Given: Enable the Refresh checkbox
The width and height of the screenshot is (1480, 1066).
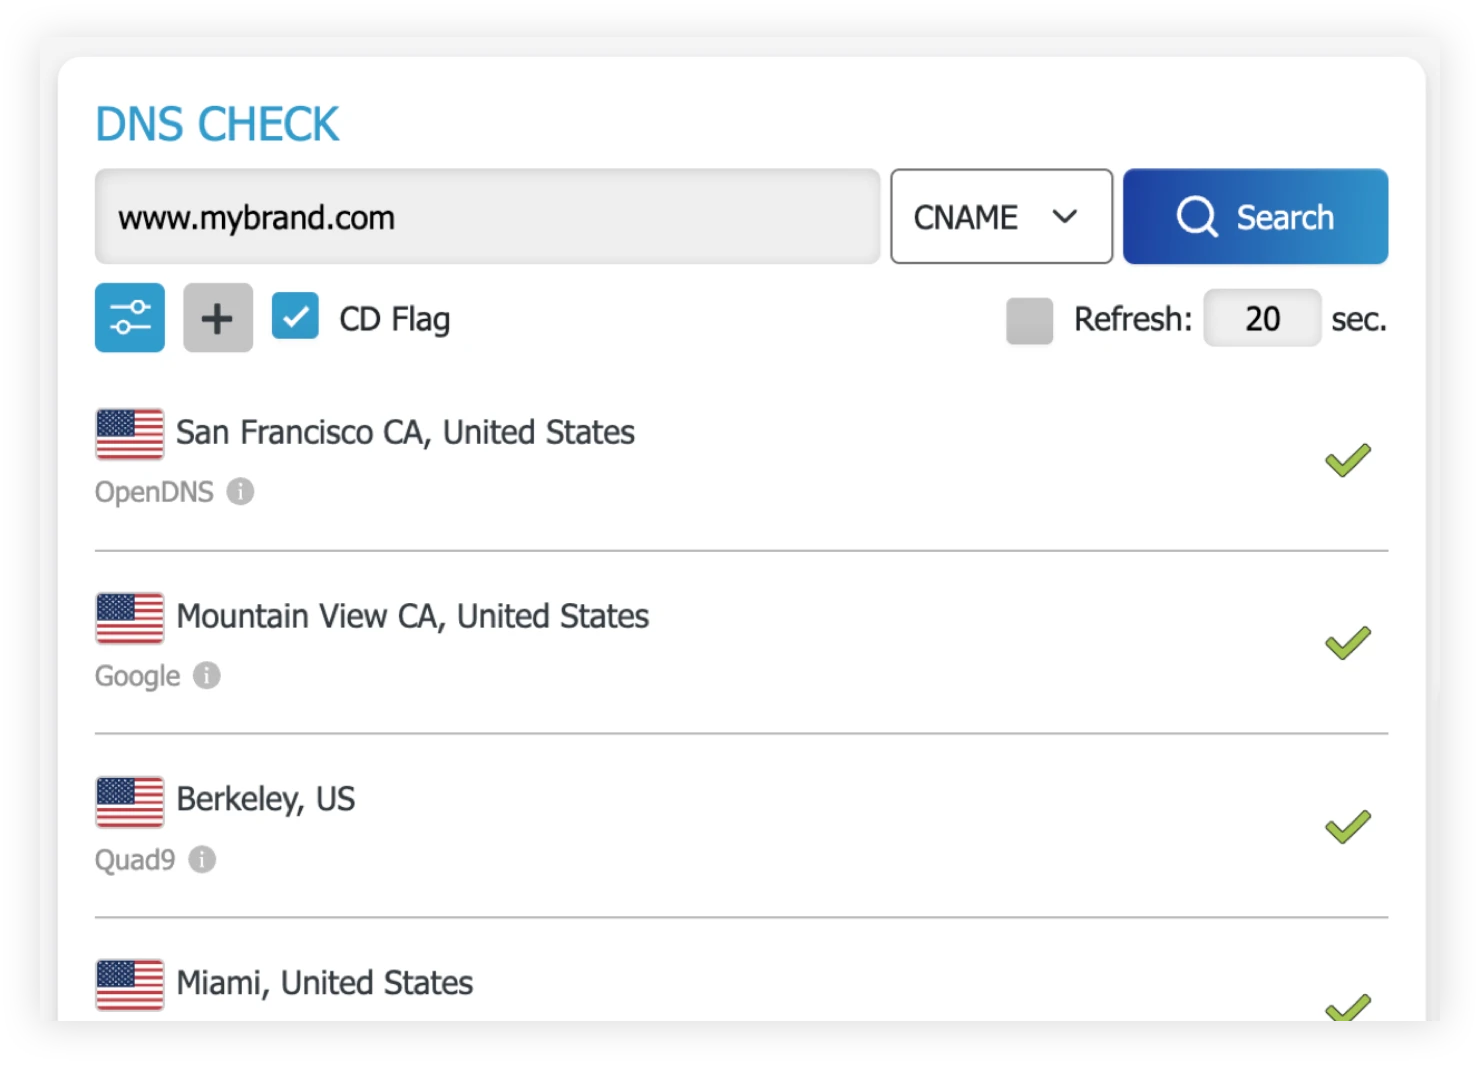Looking at the screenshot, I should click(1029, 321).
